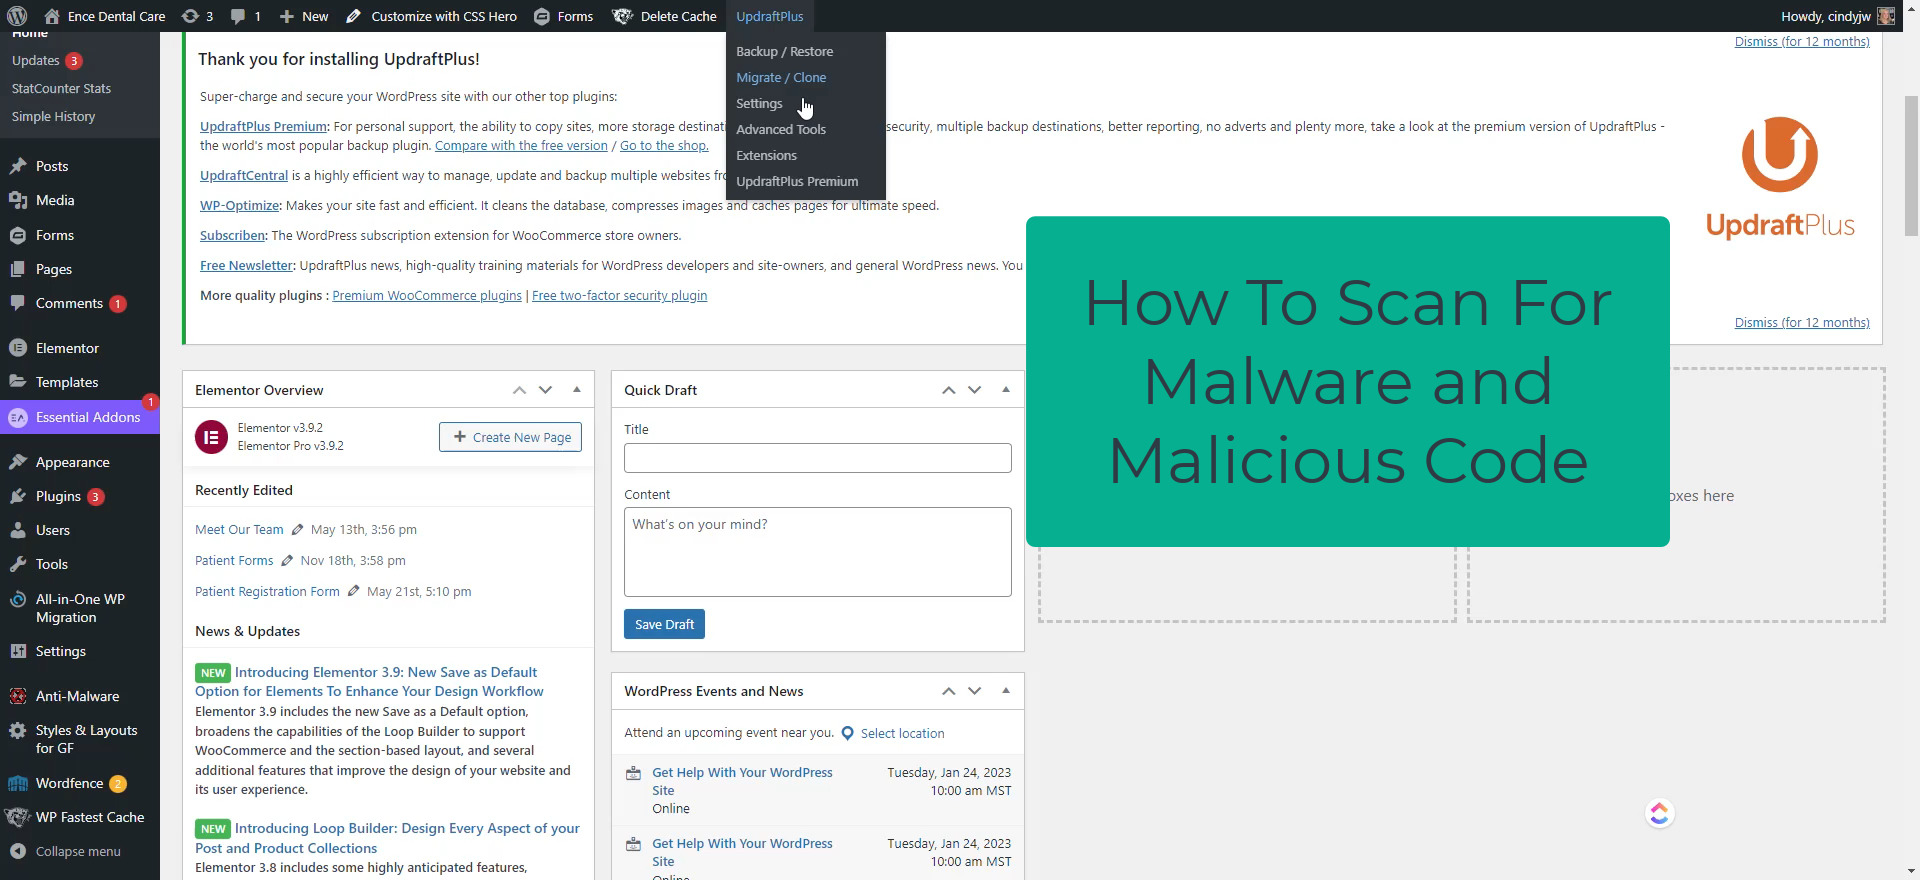The height and width of the screenshot is (880, 1920).
Task: Click the round Elementor logo in overview
Action: 211,437
